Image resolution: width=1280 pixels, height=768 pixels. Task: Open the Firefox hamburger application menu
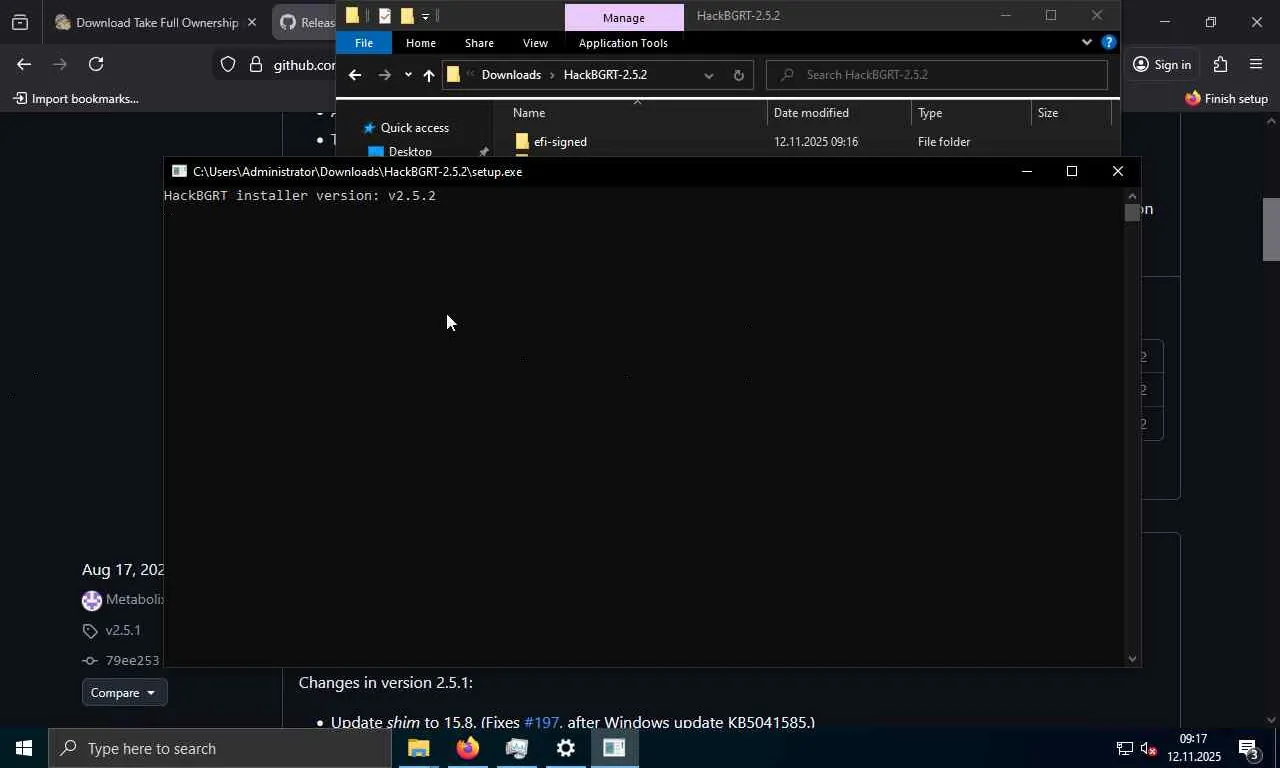[1256, 65]
